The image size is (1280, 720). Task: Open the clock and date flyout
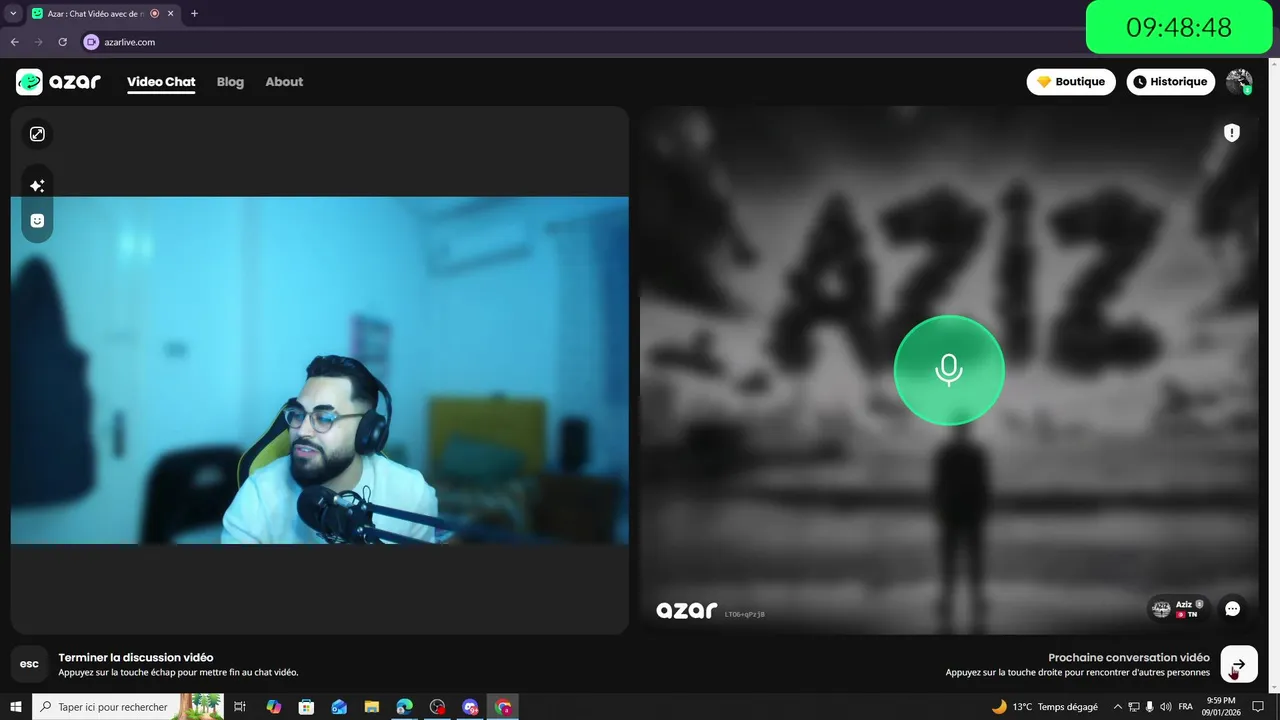point(1221,707)
